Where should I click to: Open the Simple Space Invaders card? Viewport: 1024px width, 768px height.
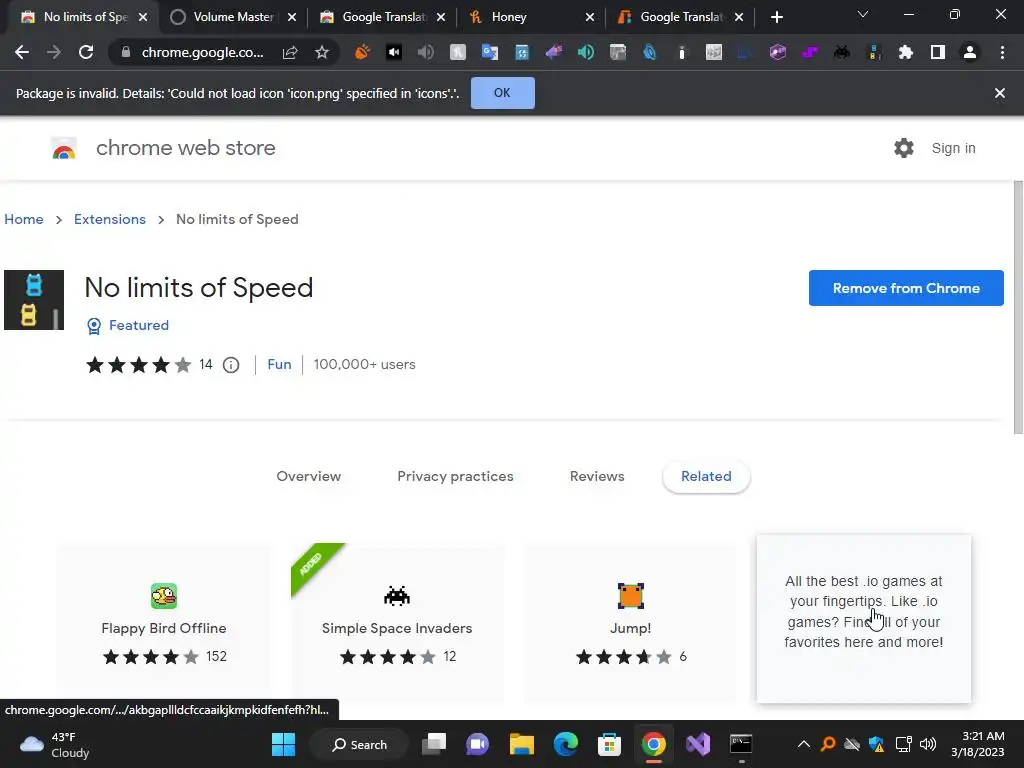pyautogui.click(x=397, y=624)
